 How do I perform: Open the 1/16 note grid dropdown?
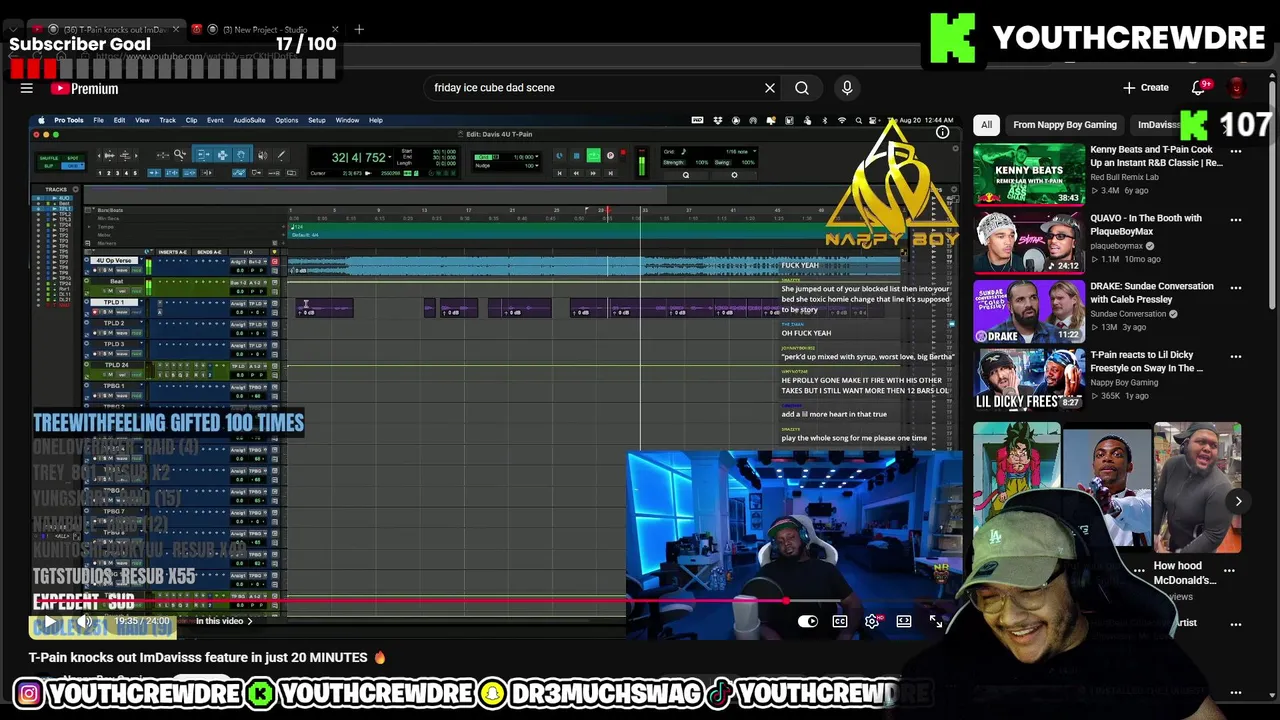tap(755, 151)
